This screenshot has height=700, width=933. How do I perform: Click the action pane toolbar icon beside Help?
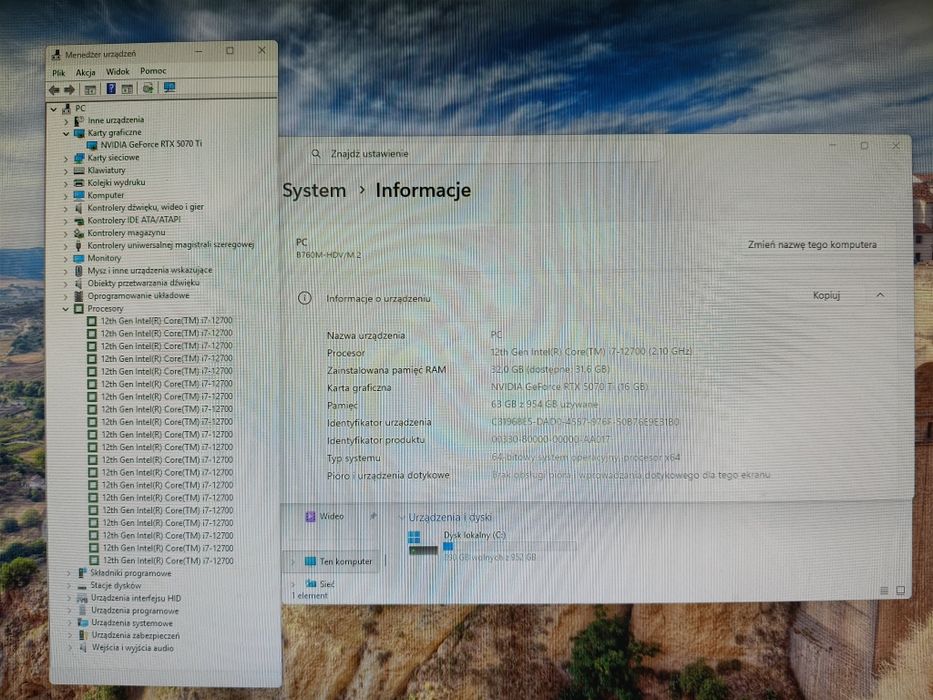click(x=127, y=89)
